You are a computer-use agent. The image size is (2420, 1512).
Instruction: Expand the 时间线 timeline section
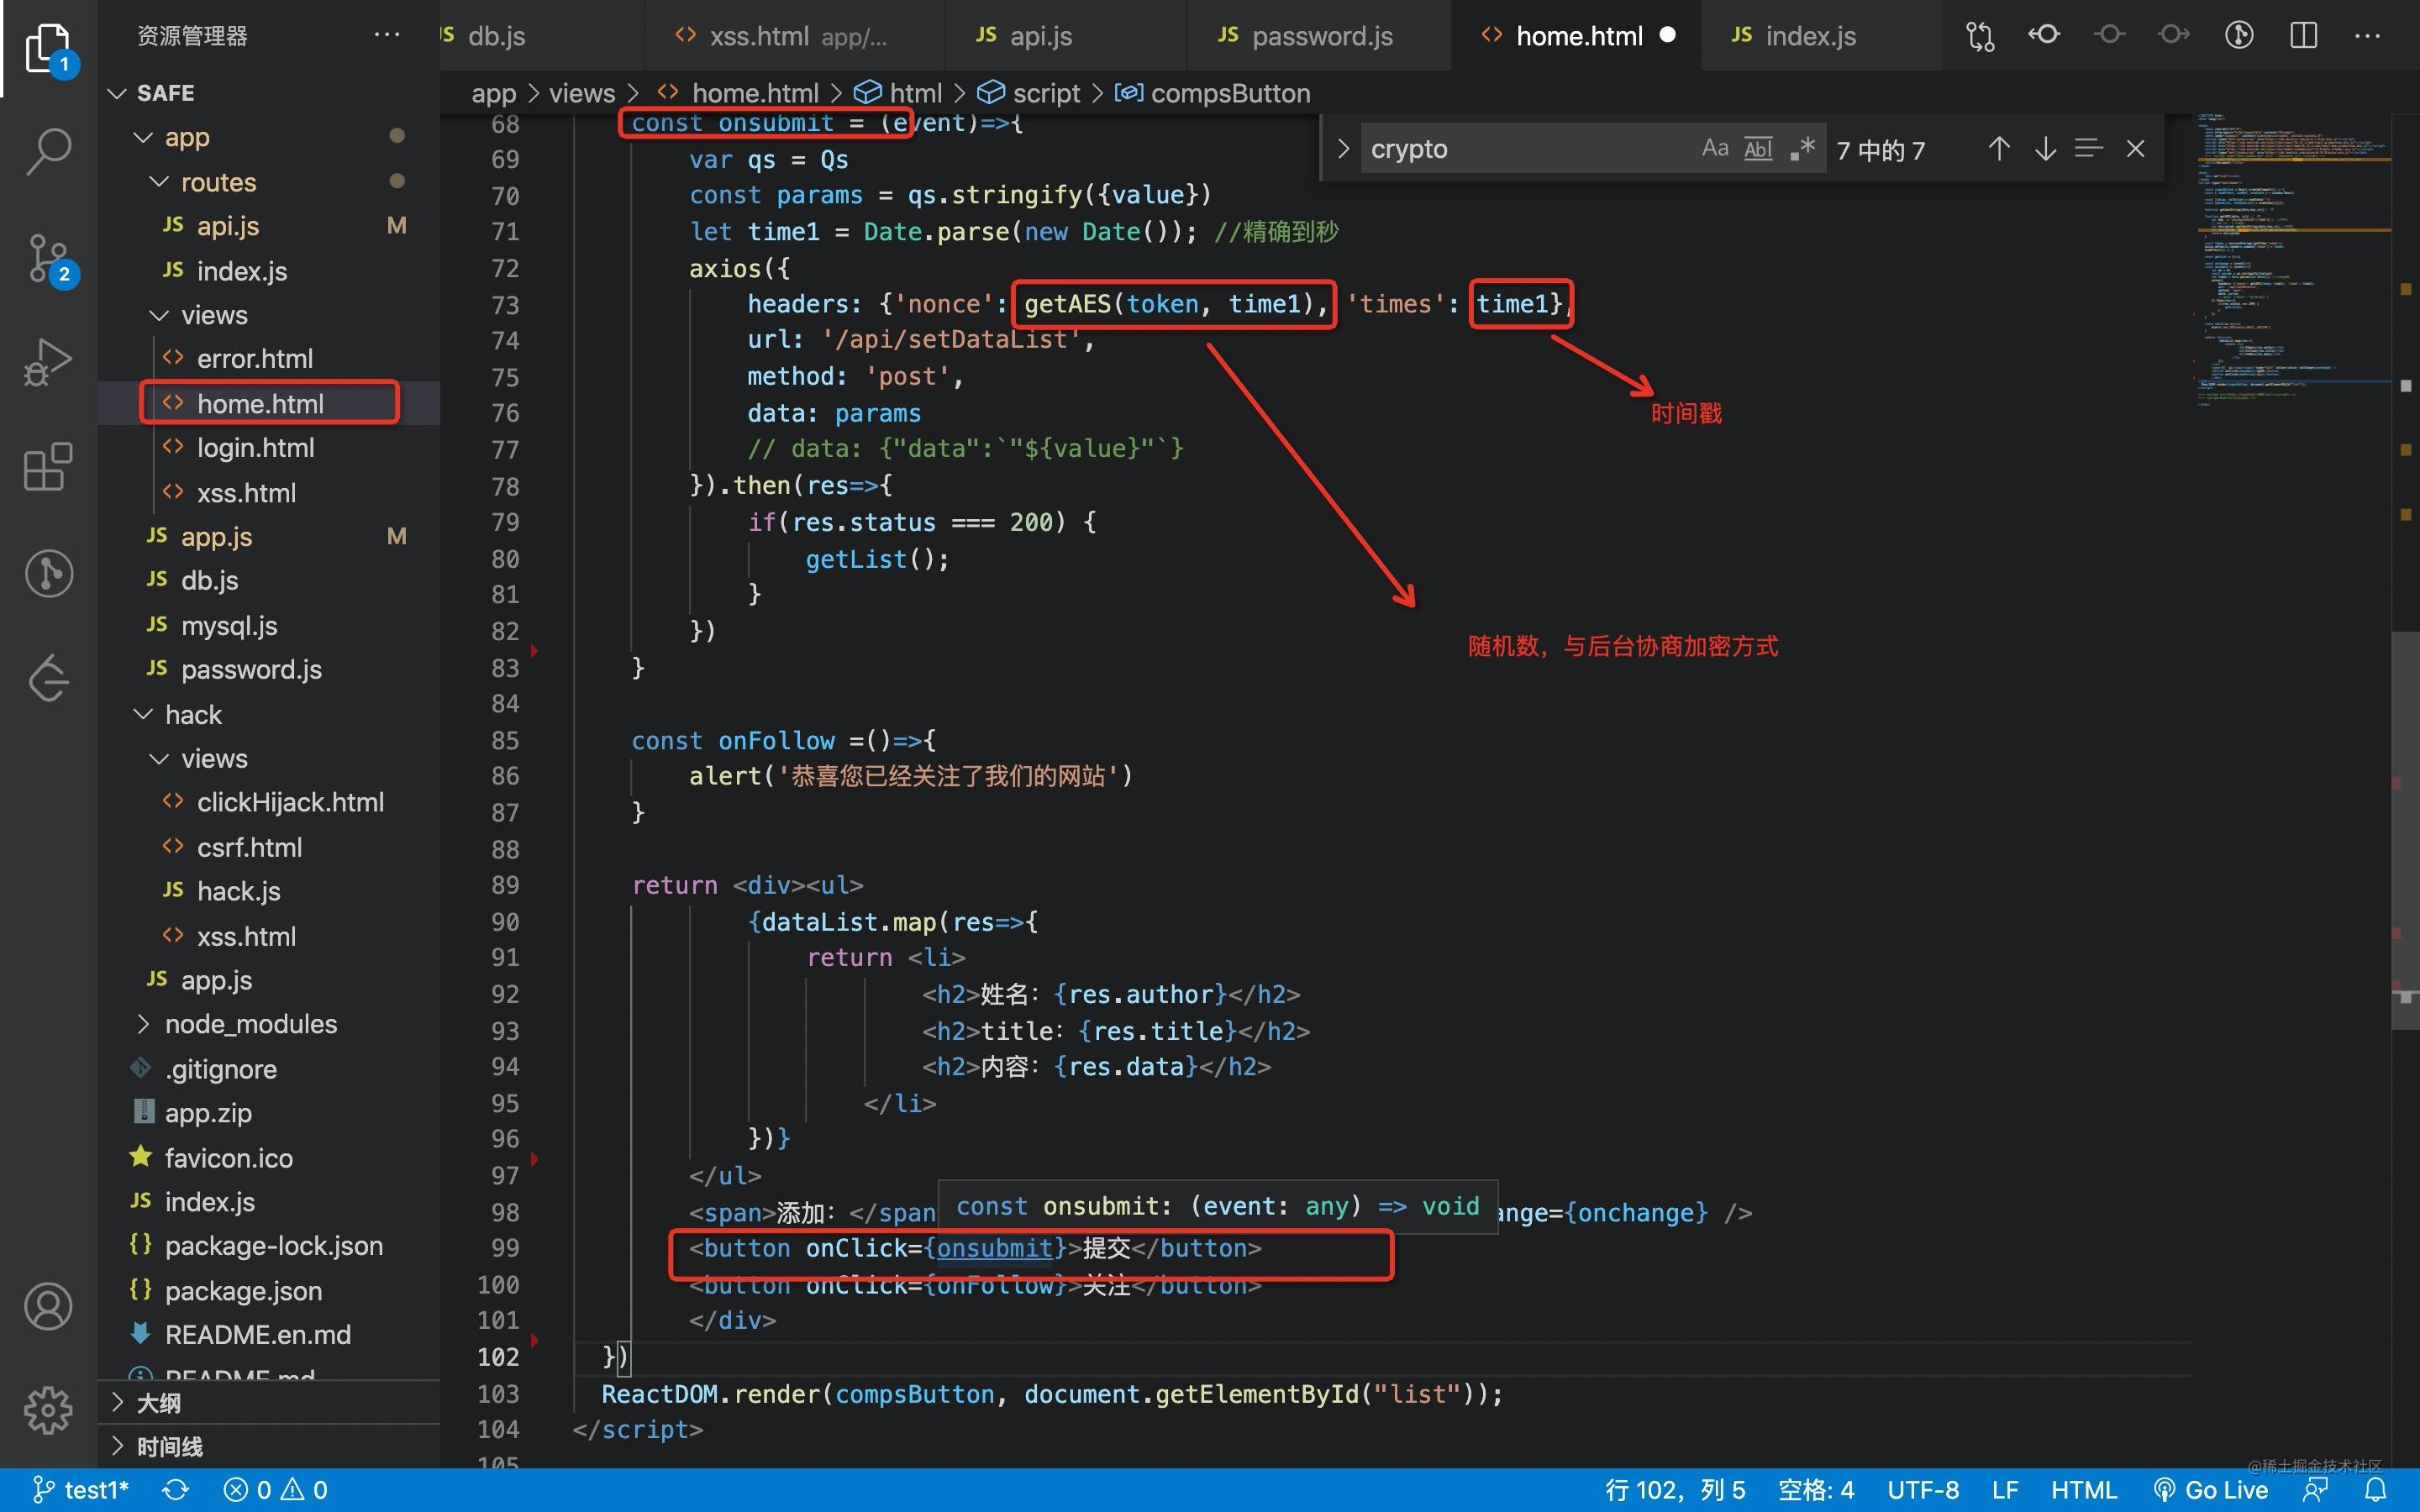tap(117, 1446)
